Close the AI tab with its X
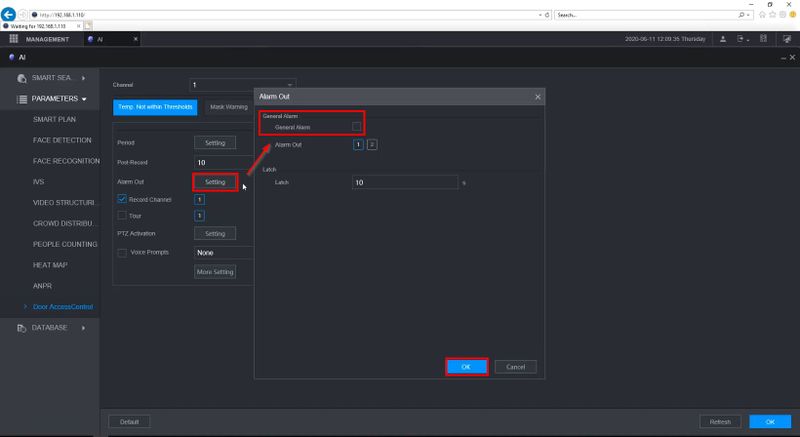 (136, 39)
